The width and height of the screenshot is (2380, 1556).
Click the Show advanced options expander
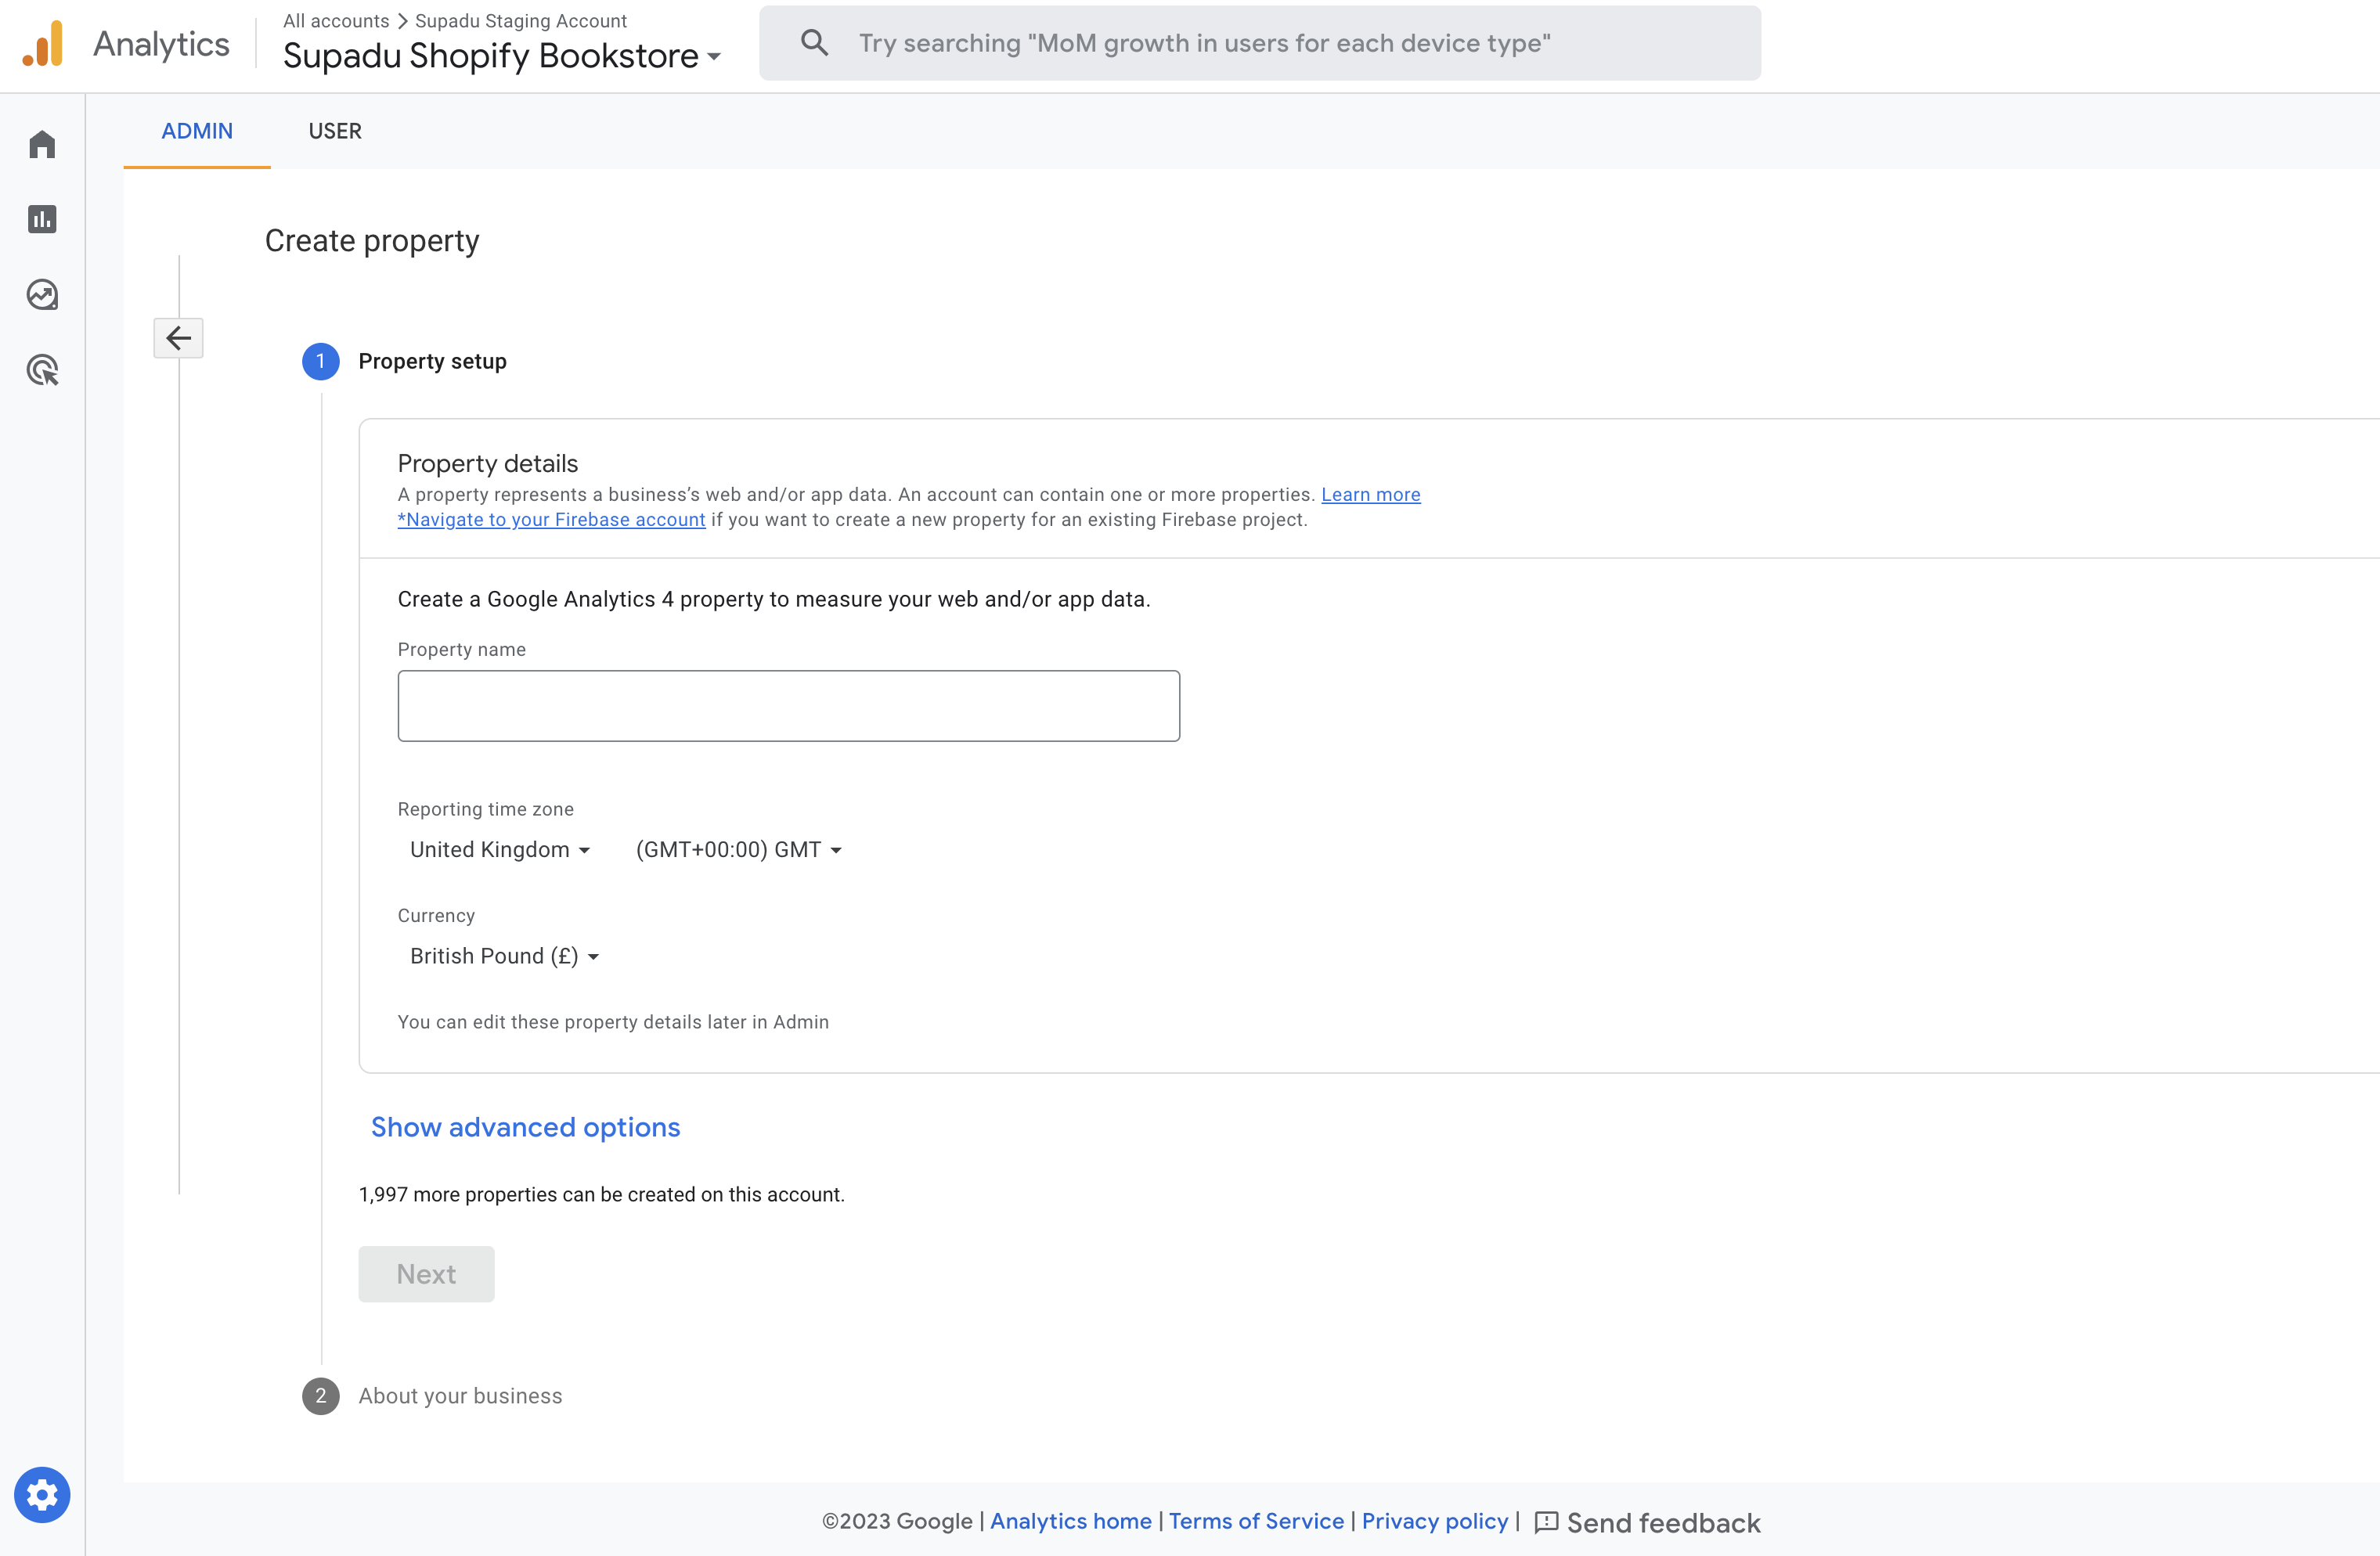[526, 1127]
